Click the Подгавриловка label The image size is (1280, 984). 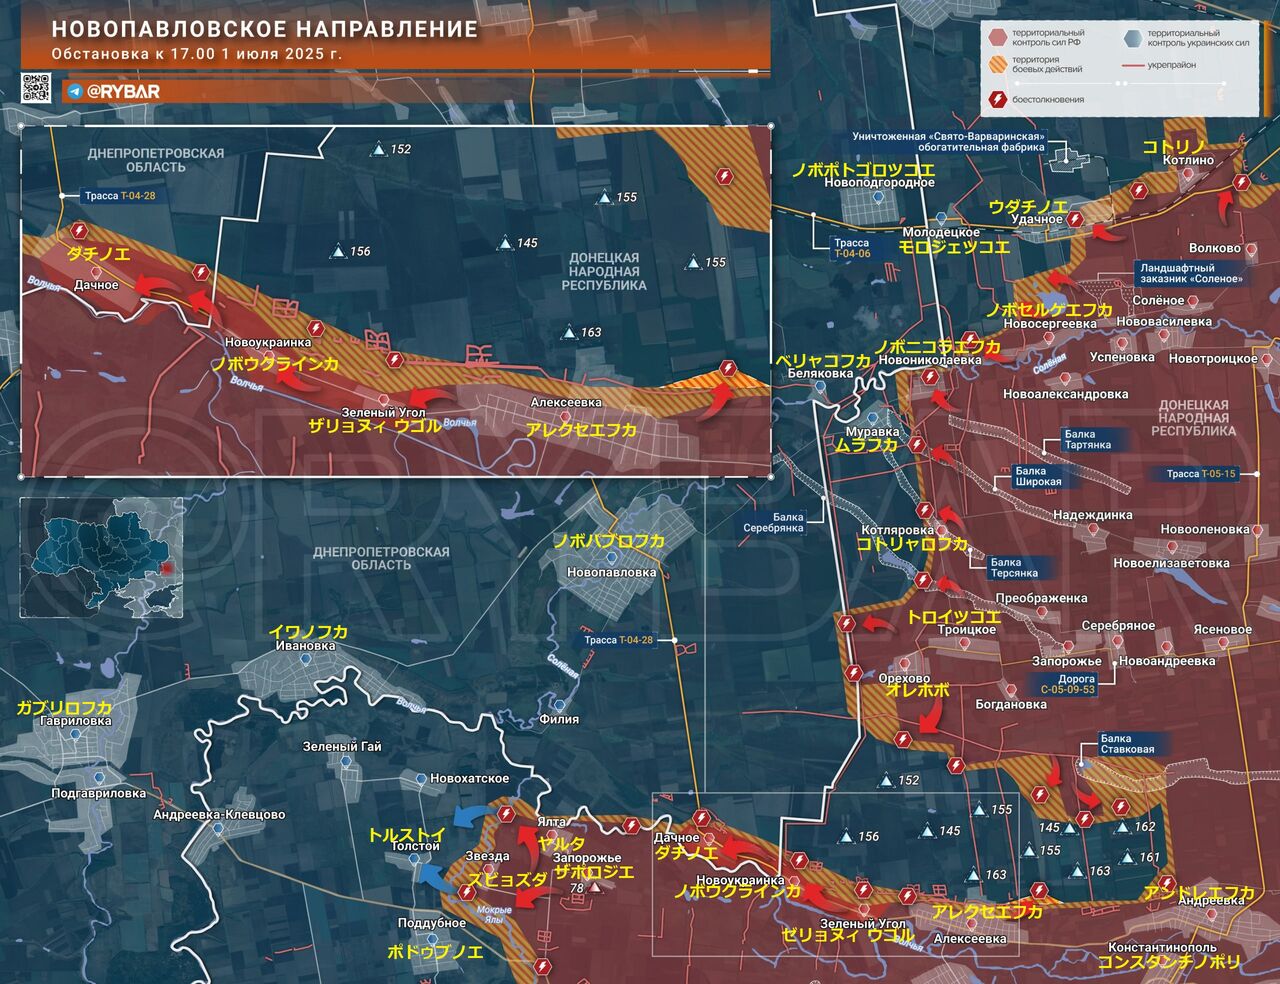(x=99, y=794)
